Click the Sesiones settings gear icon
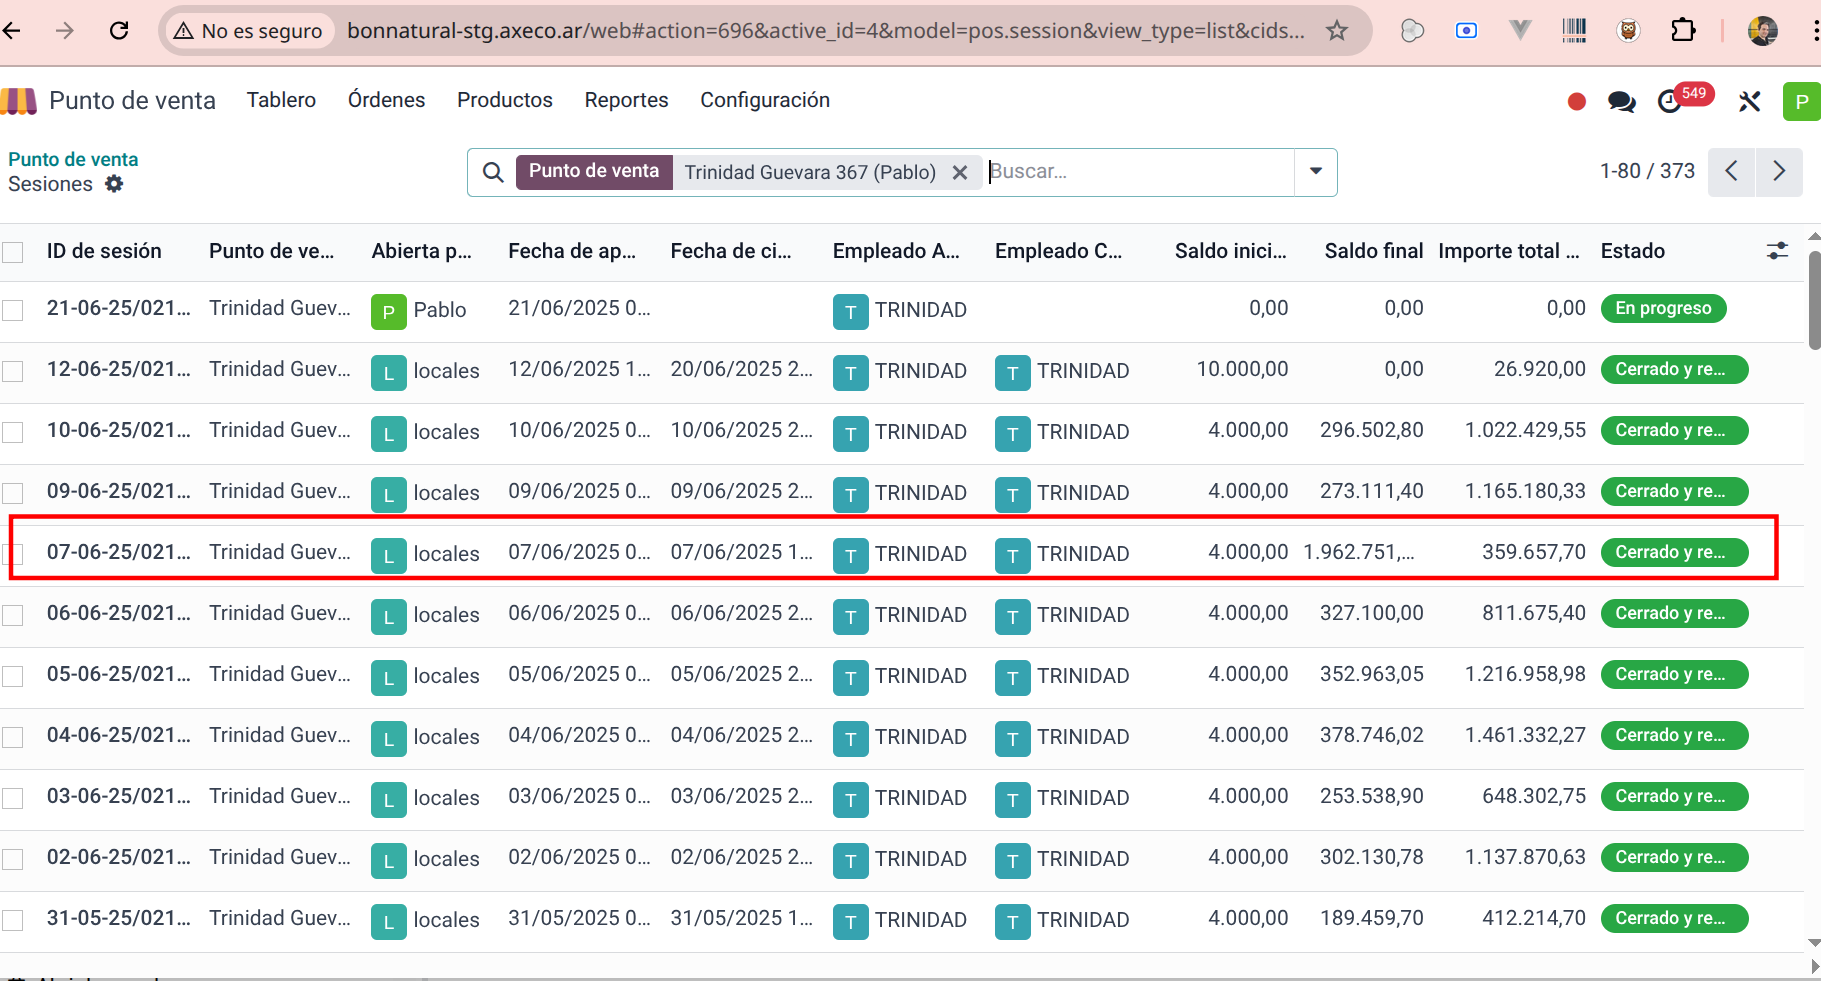The height and width of the screenshot is (981, 1821). 114,184
